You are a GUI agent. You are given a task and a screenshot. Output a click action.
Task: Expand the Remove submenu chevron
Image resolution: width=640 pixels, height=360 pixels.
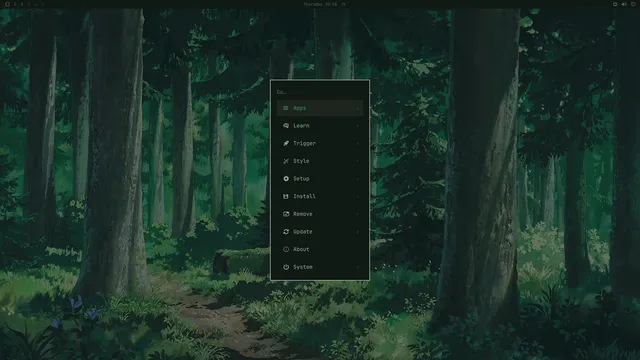tap(358, 214)
